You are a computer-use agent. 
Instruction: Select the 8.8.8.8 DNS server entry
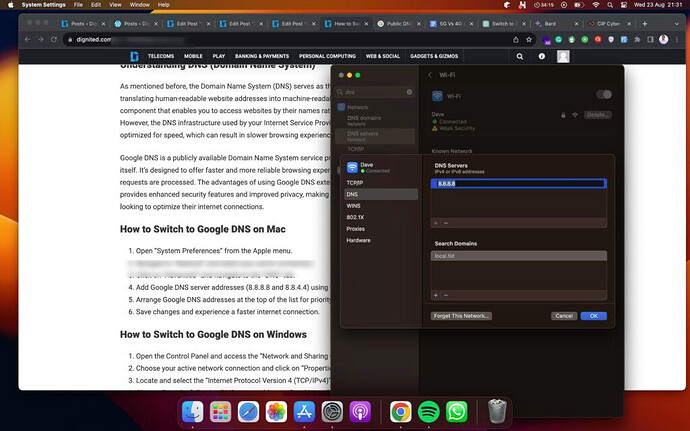519,184
